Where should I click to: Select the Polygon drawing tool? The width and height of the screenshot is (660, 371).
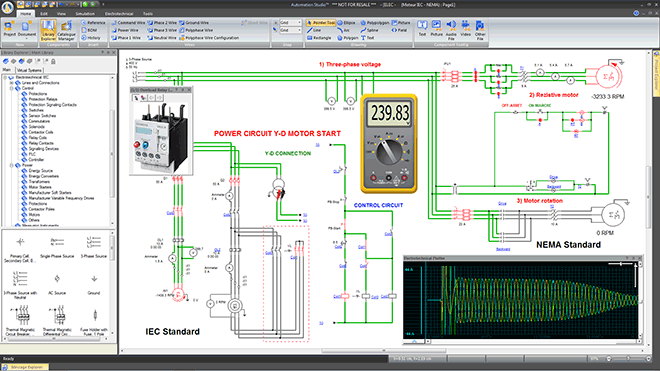click(347, 38)
